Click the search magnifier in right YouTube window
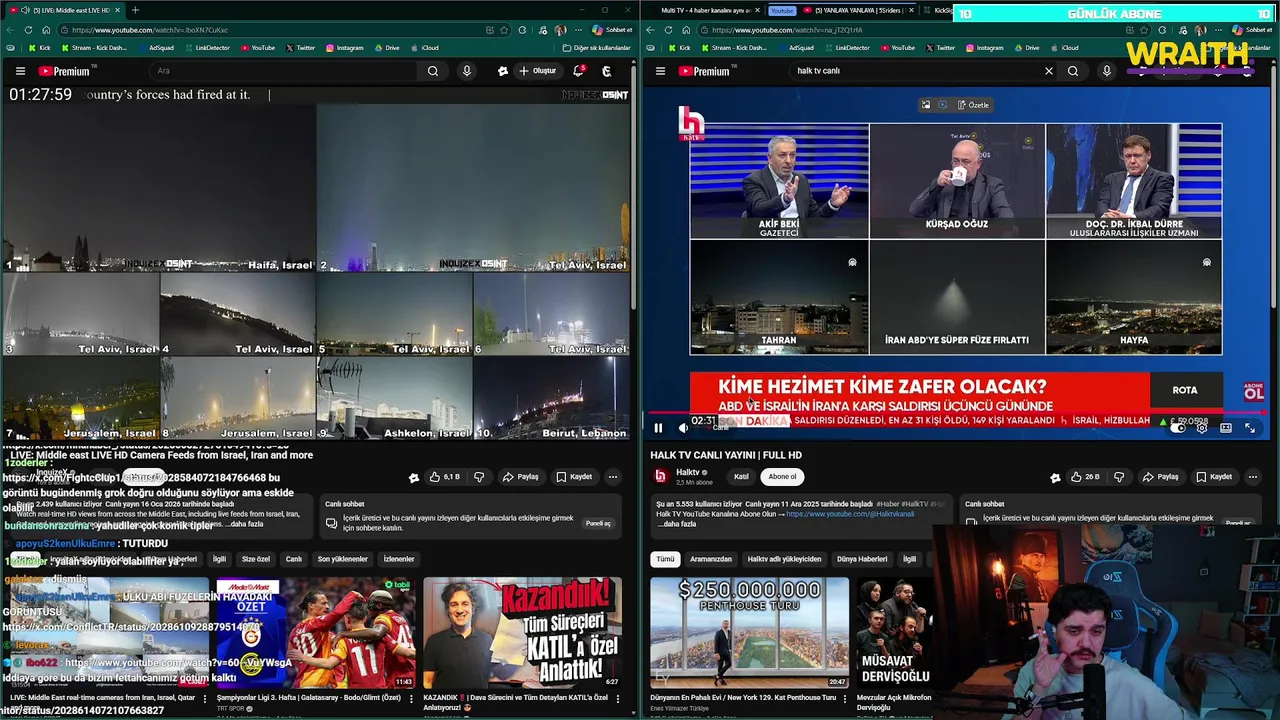 point(1073,71)
